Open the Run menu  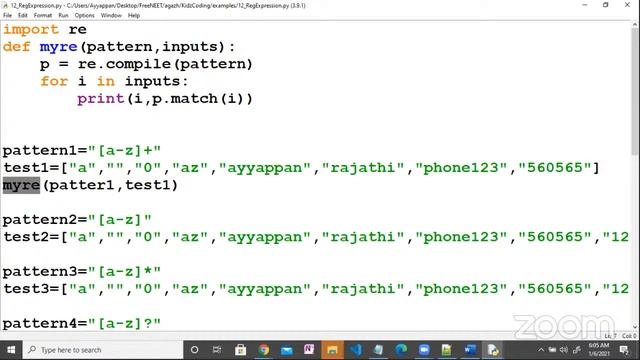click(63, 16)
